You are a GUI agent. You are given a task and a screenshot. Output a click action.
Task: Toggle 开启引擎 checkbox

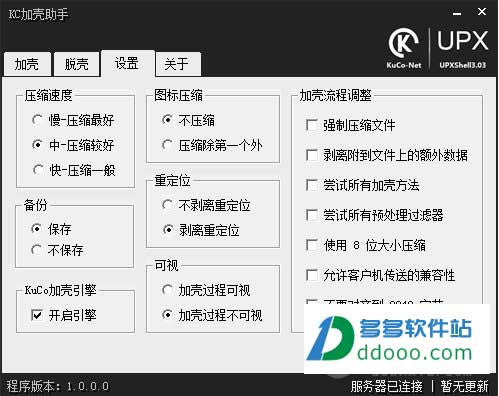pos(64,315)
